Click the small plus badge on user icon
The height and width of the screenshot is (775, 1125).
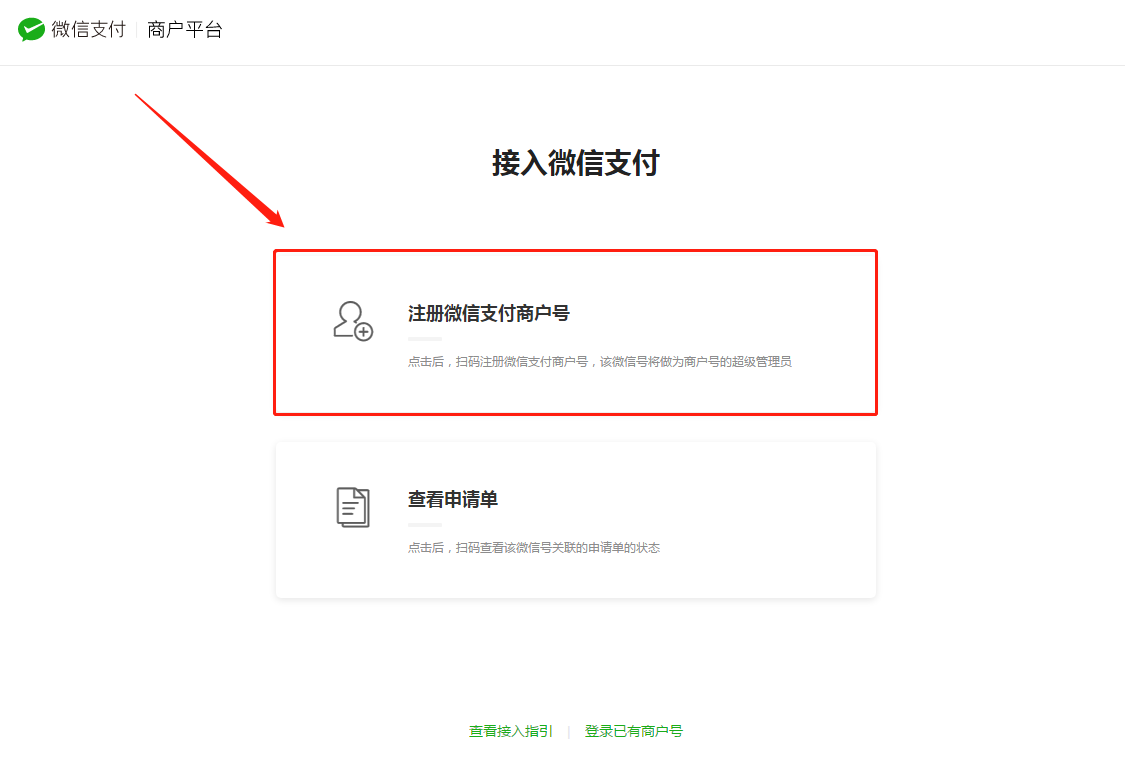[x=364, y=332]
